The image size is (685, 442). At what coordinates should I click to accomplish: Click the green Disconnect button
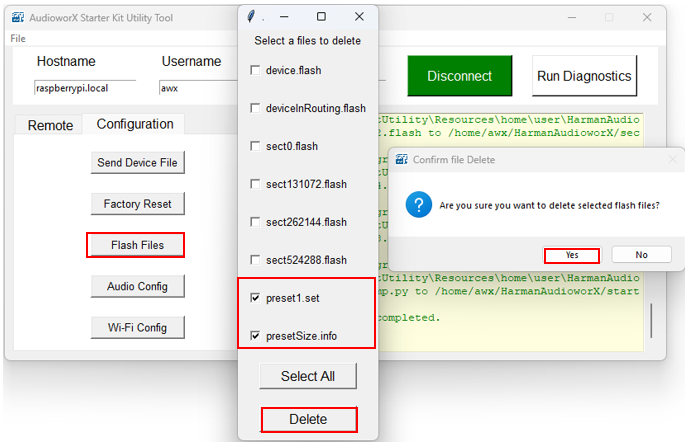[x=460, y=76]
